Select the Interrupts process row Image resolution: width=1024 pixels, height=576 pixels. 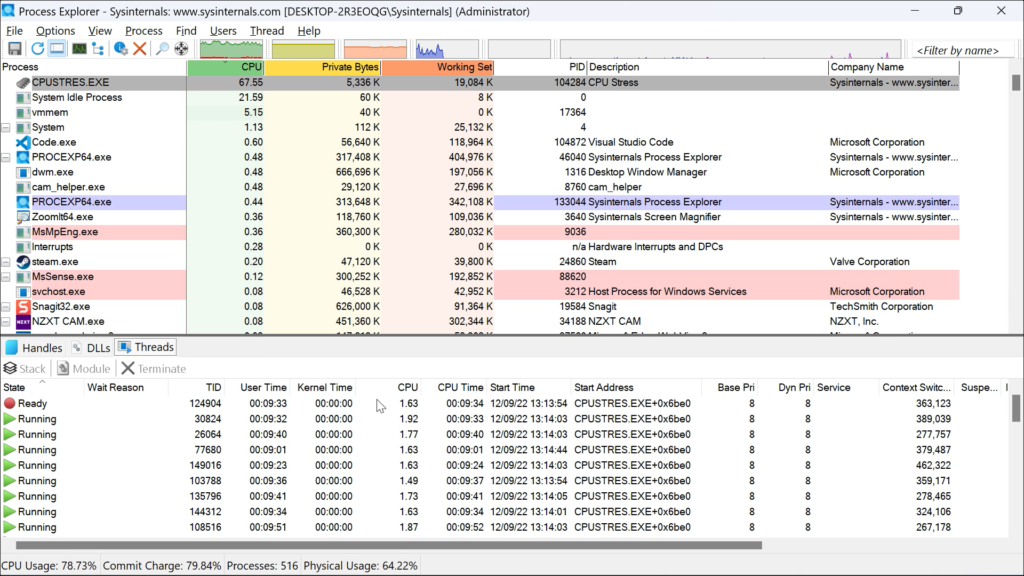coord(479,247)
